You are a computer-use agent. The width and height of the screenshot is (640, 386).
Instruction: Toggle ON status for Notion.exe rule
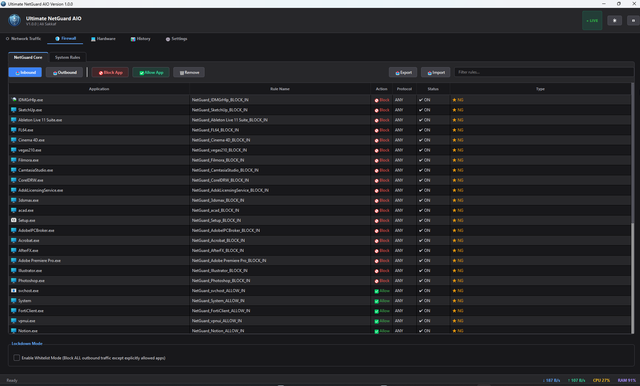[x=424, y=331]
